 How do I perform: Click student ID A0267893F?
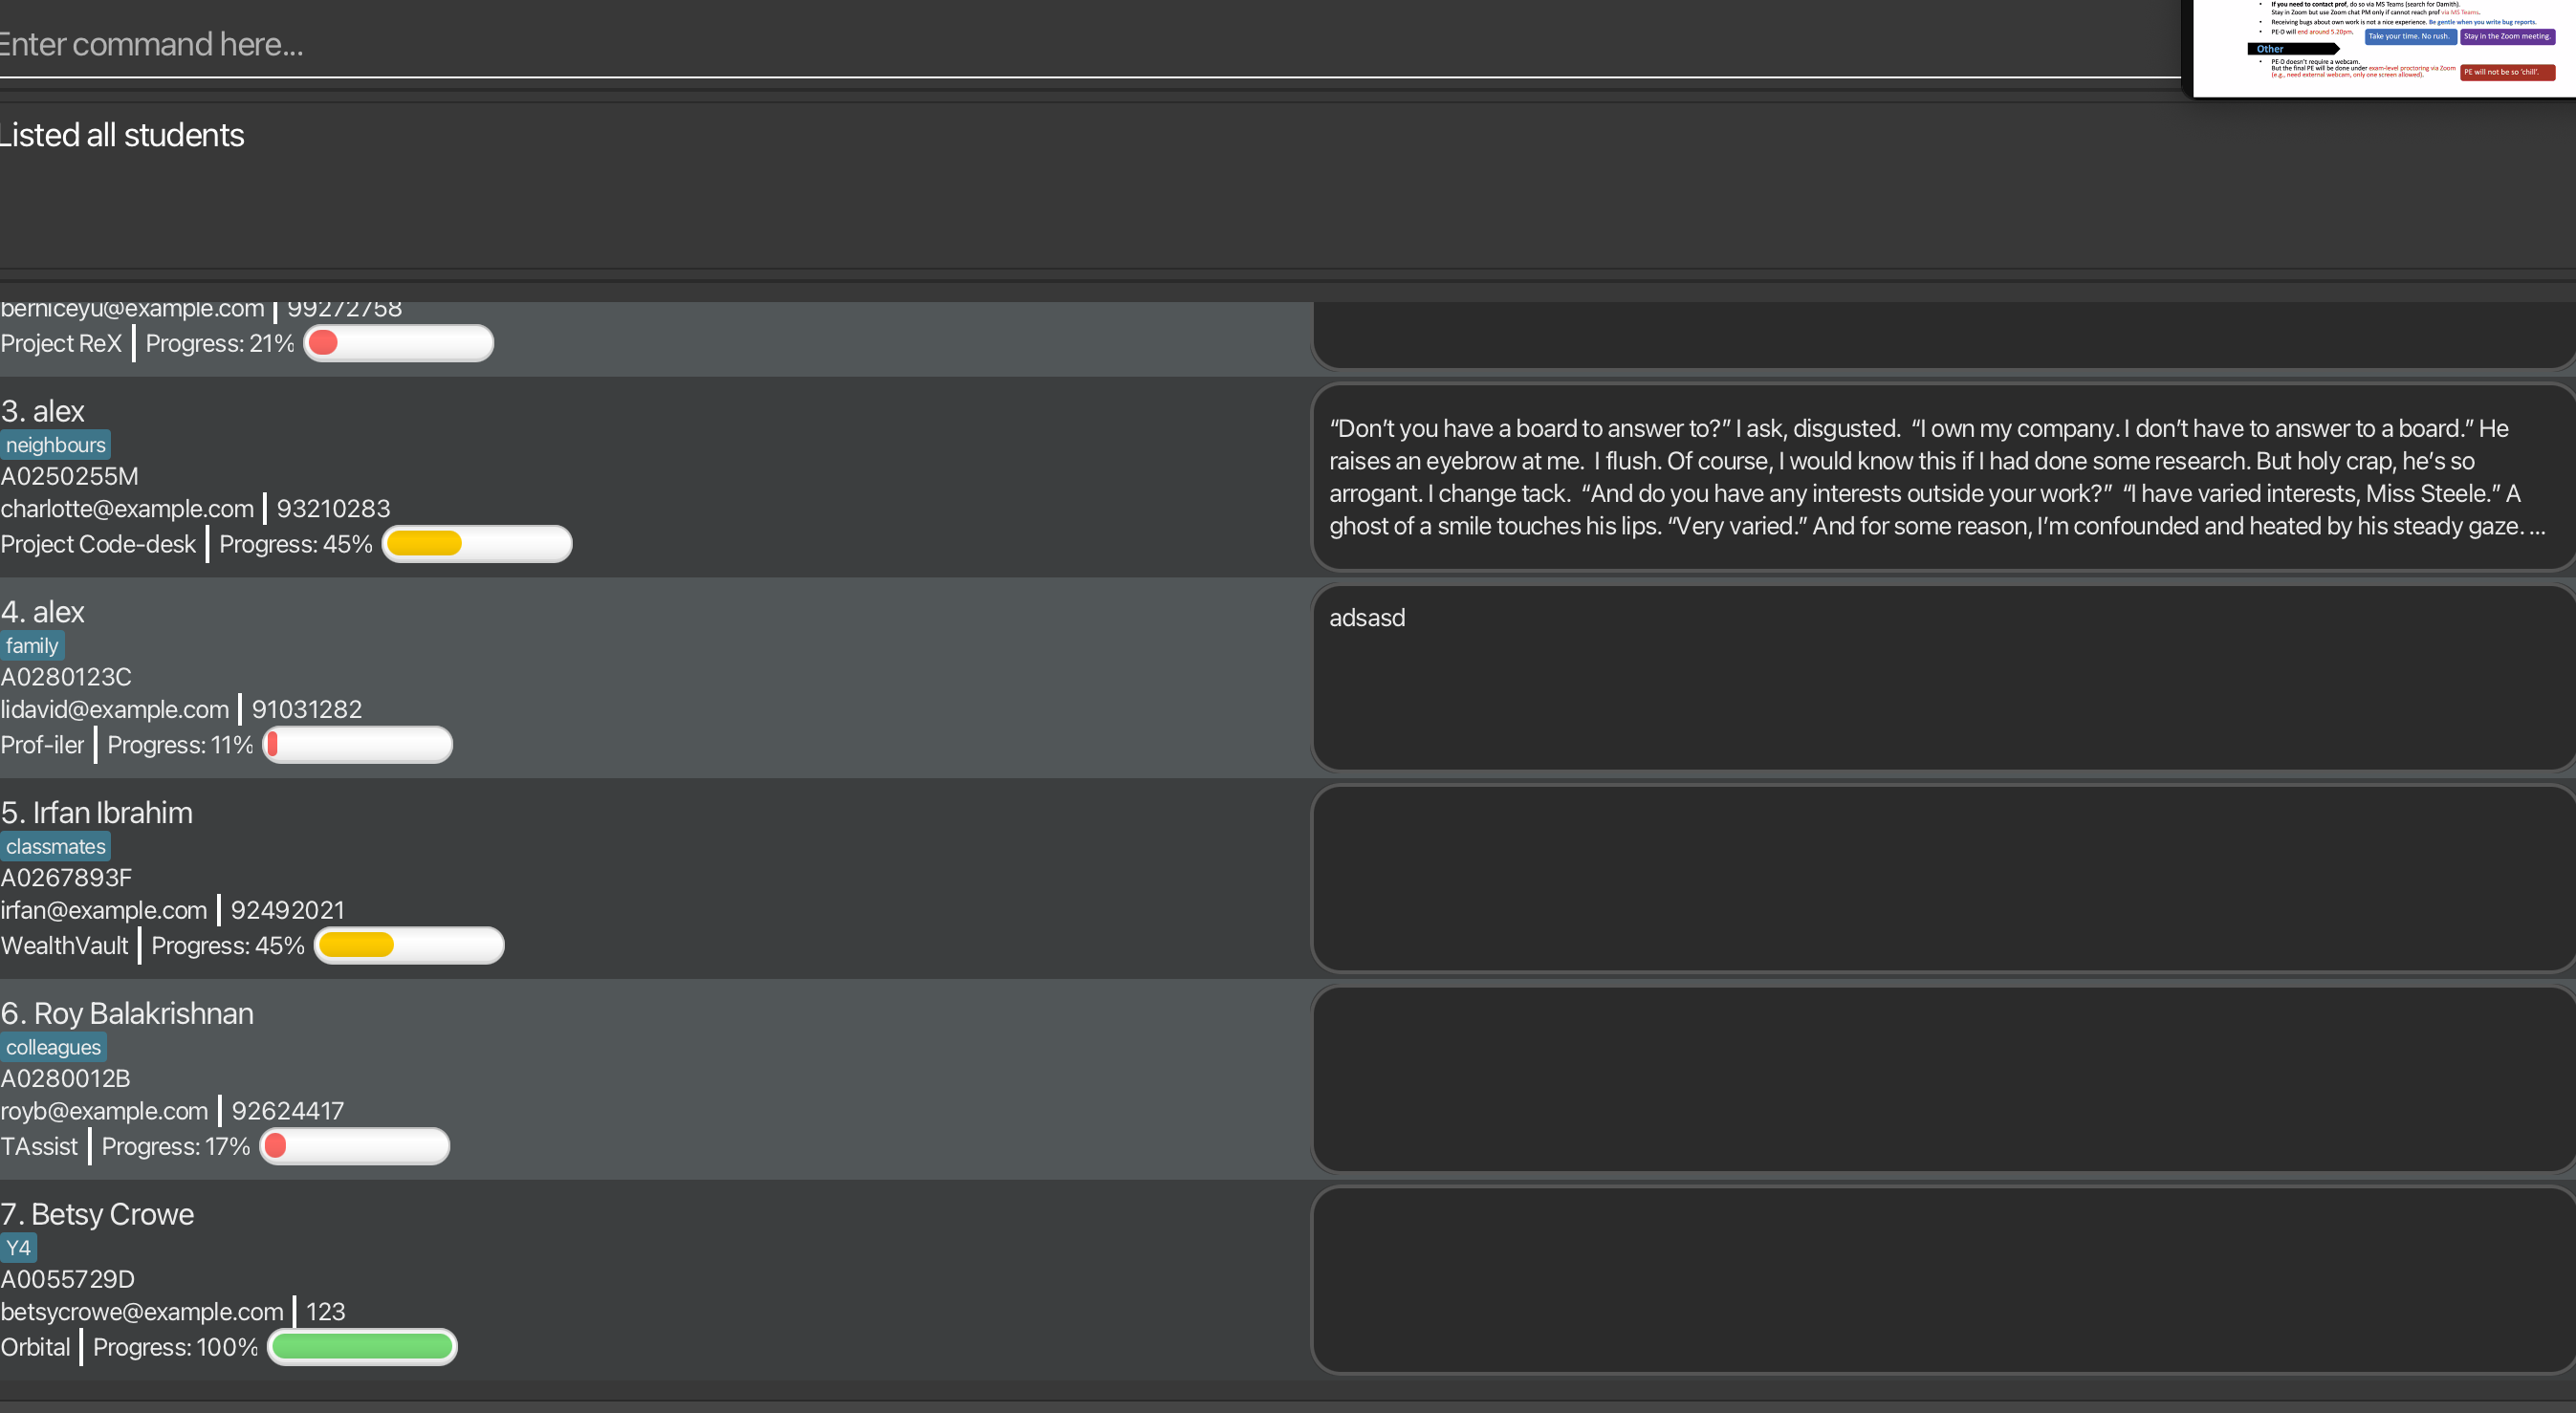tap(66, 878)
